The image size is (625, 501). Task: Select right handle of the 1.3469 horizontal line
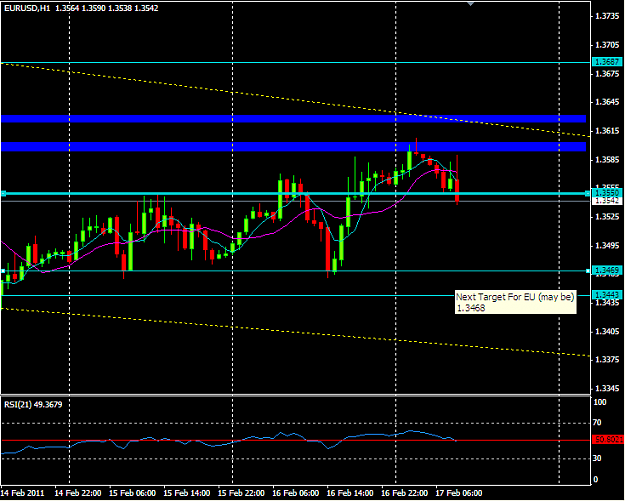[588, 271]
